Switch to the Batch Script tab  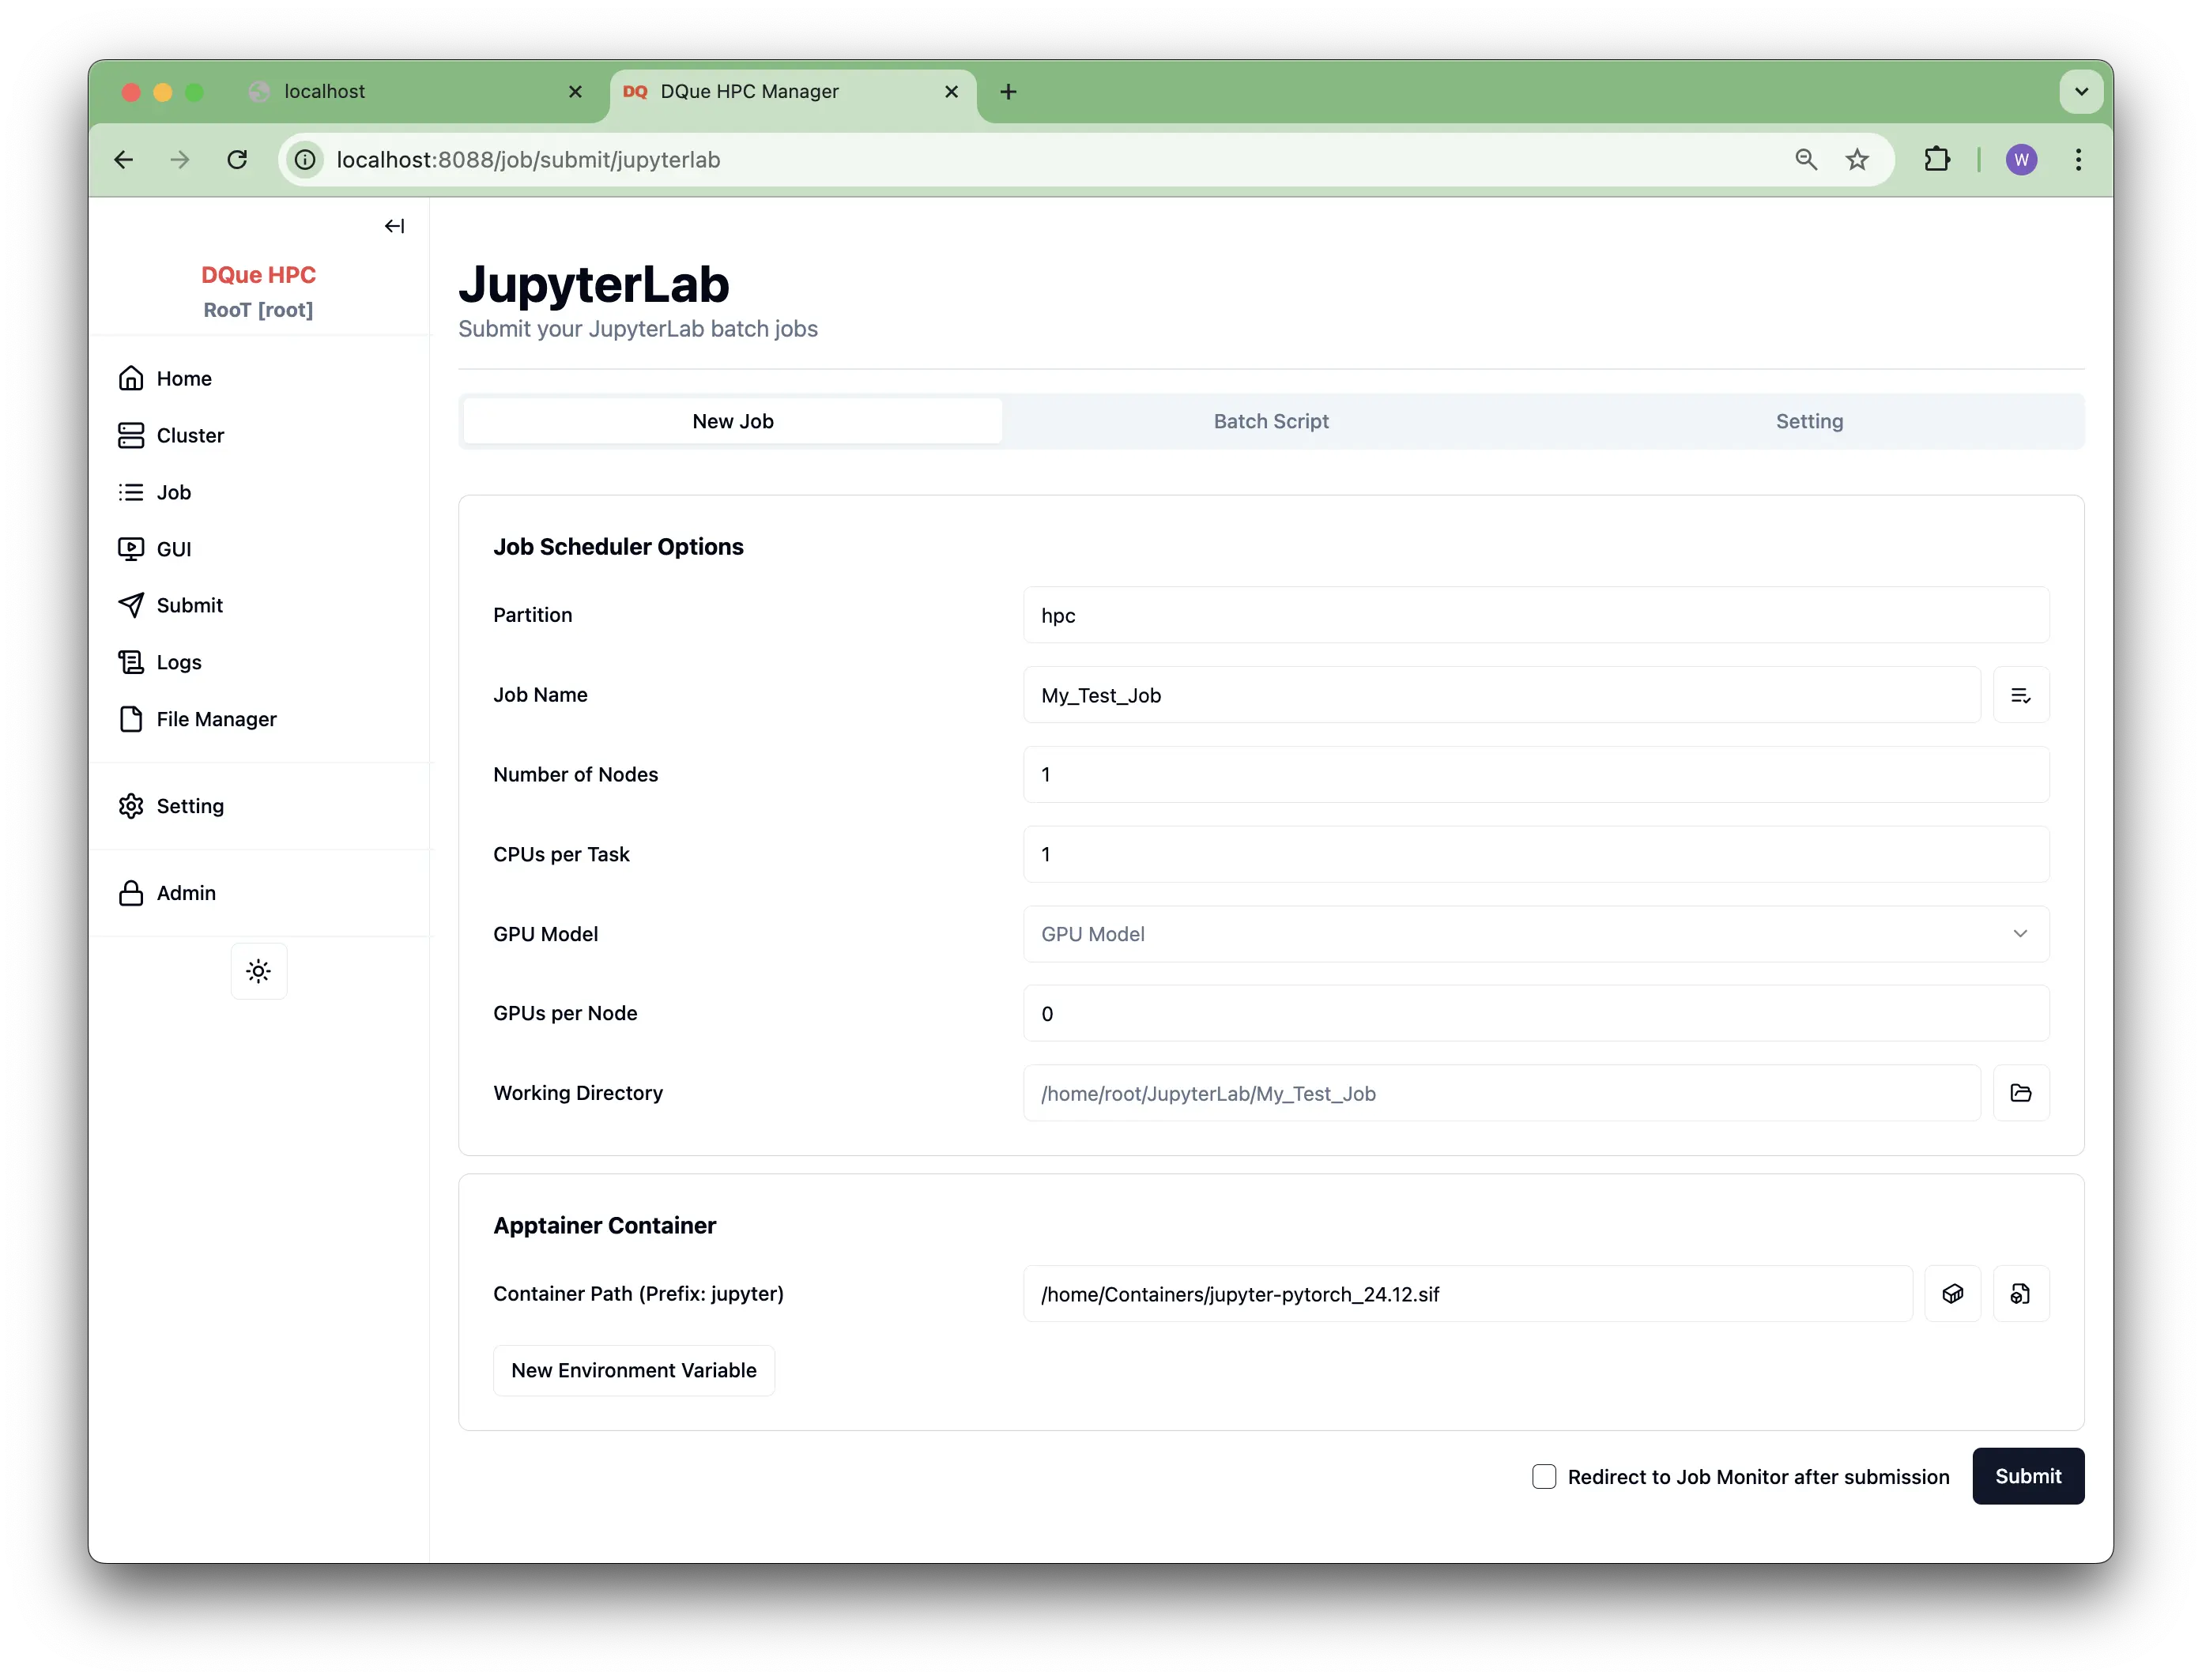1271,421
